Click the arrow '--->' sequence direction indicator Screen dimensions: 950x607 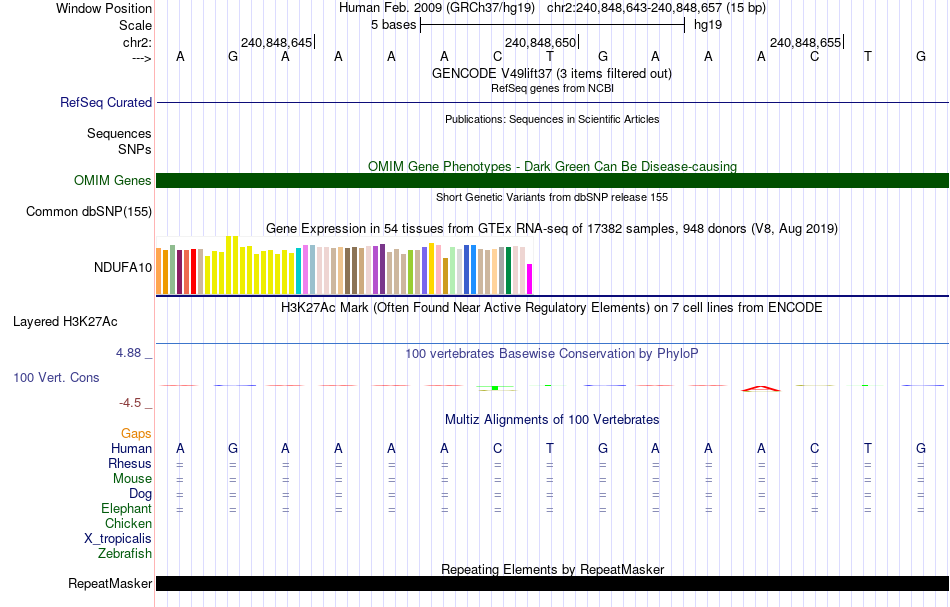click(142, 58)
